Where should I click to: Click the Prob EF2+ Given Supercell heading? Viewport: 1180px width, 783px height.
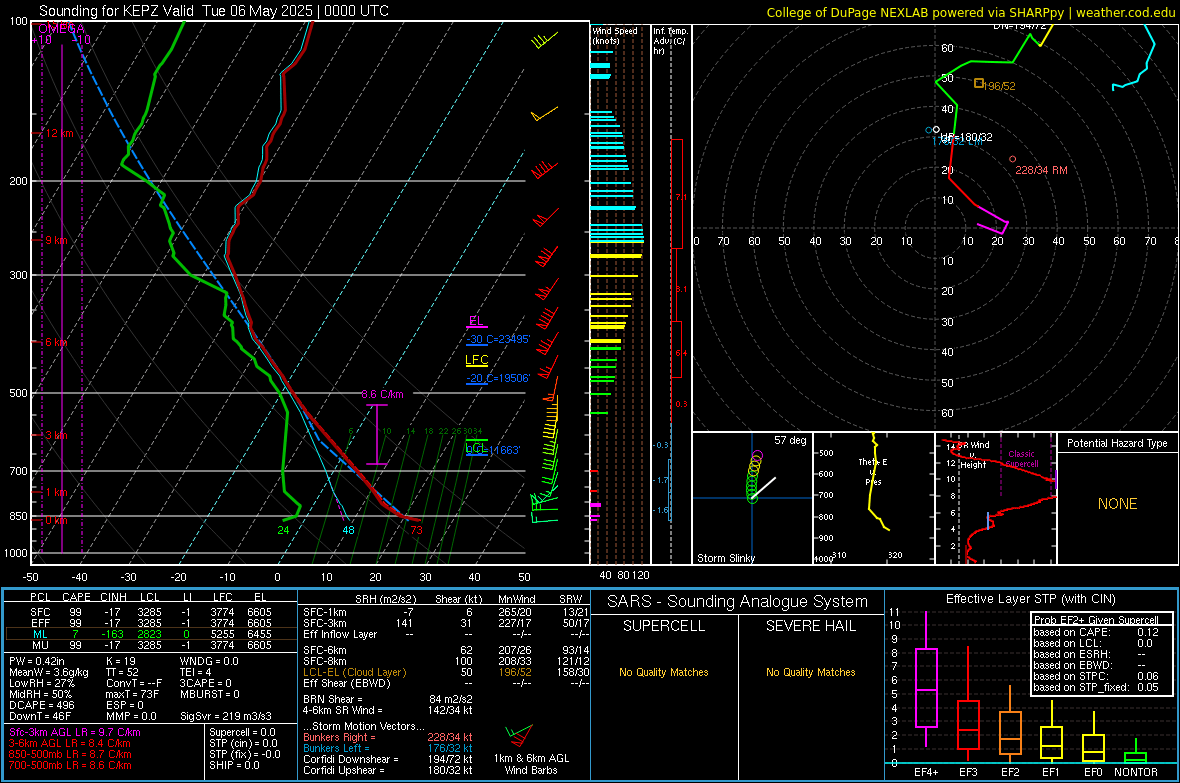(1096, 620)
